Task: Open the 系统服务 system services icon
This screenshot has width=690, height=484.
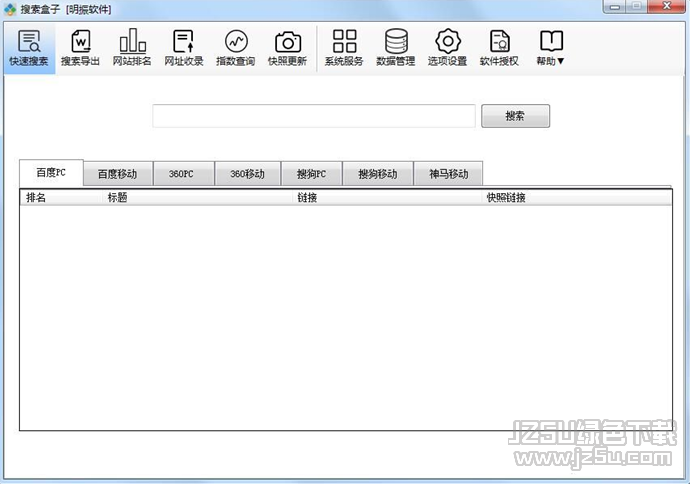Action: (344, 48)
